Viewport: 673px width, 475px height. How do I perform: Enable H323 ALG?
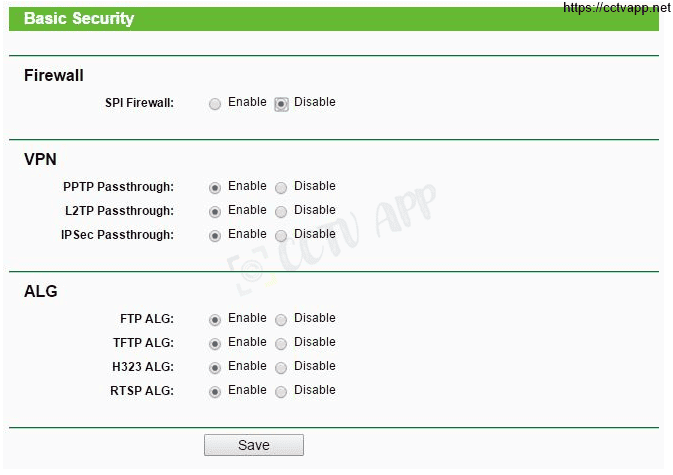(215, 367)
